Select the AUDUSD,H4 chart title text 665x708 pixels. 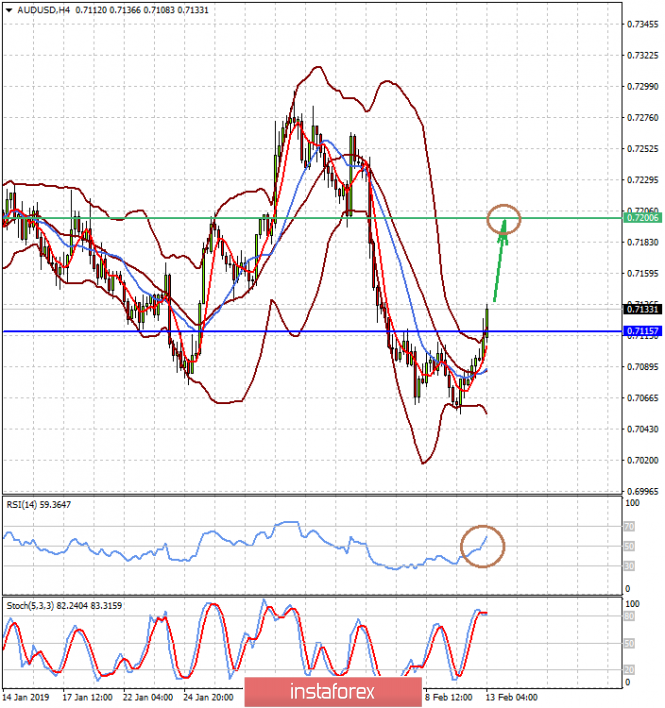[x=44, y=10]
